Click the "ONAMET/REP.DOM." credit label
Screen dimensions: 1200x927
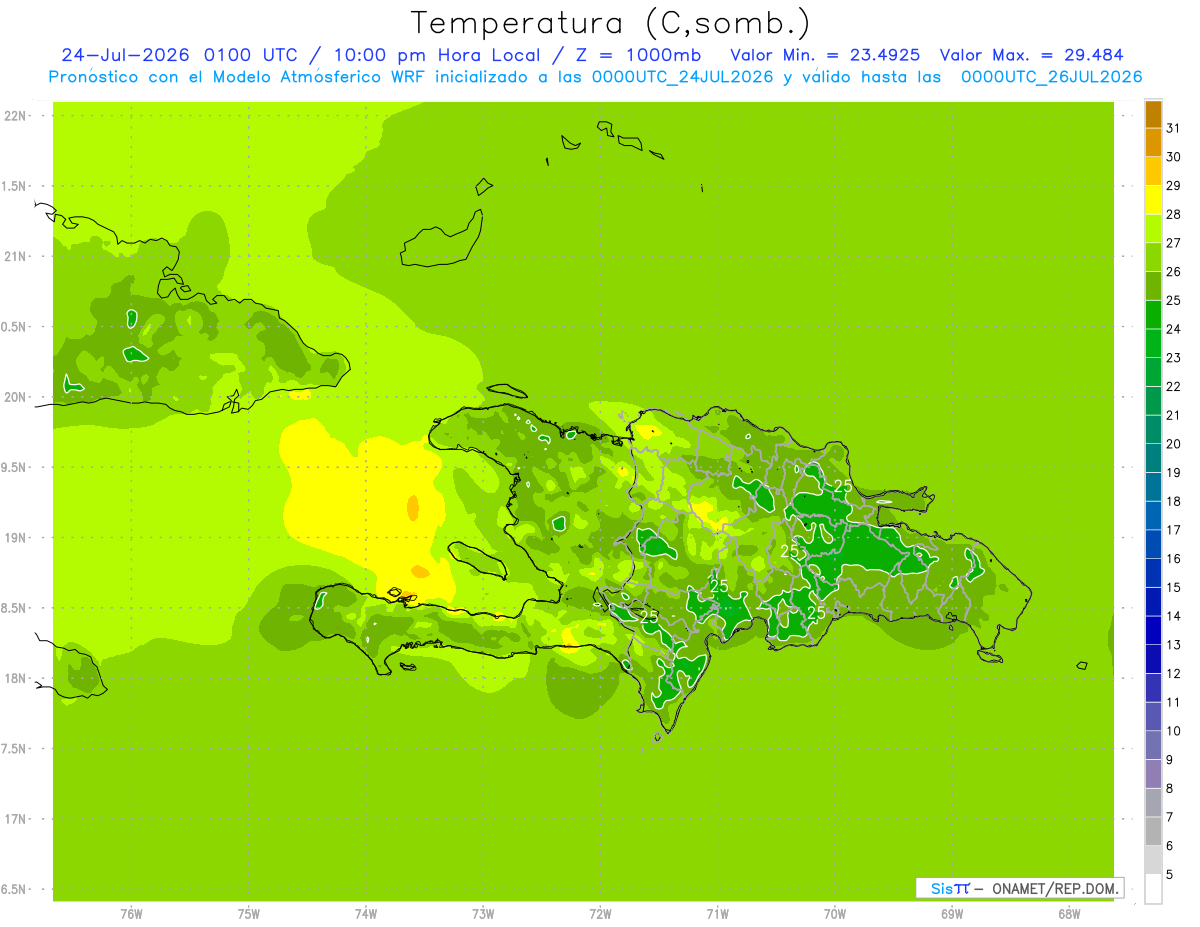pos(1056,888)
